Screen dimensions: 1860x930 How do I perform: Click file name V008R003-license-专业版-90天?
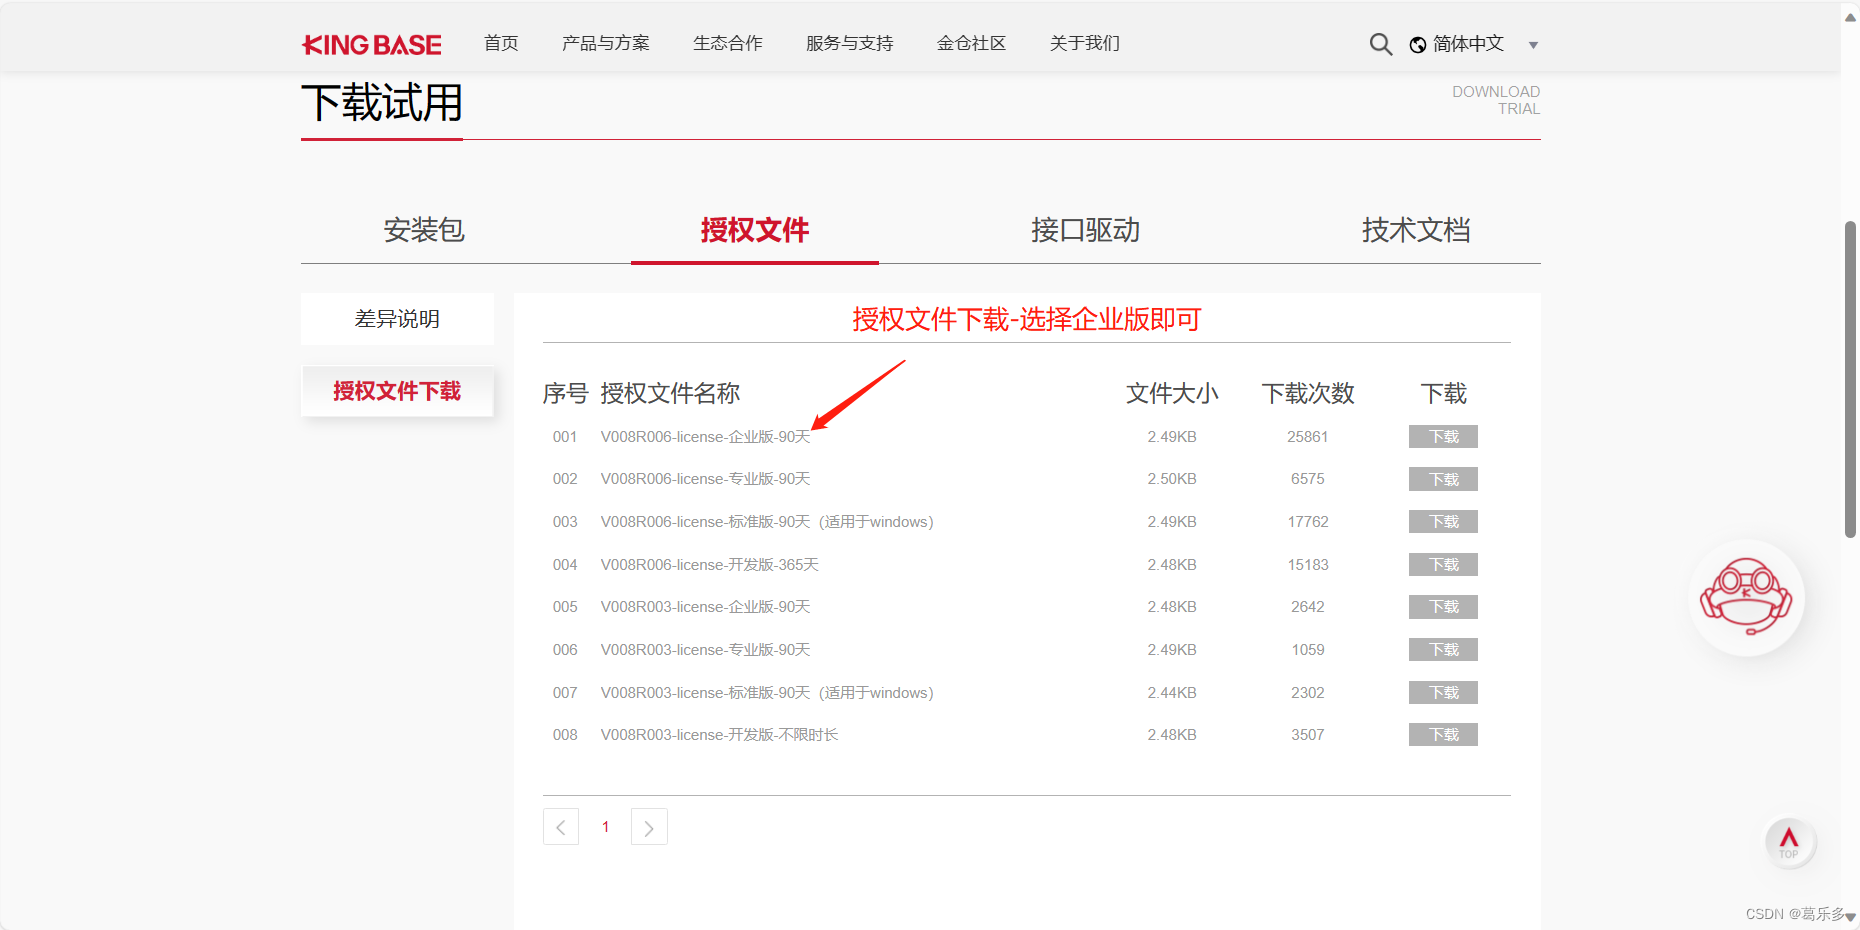coord(705,650)
